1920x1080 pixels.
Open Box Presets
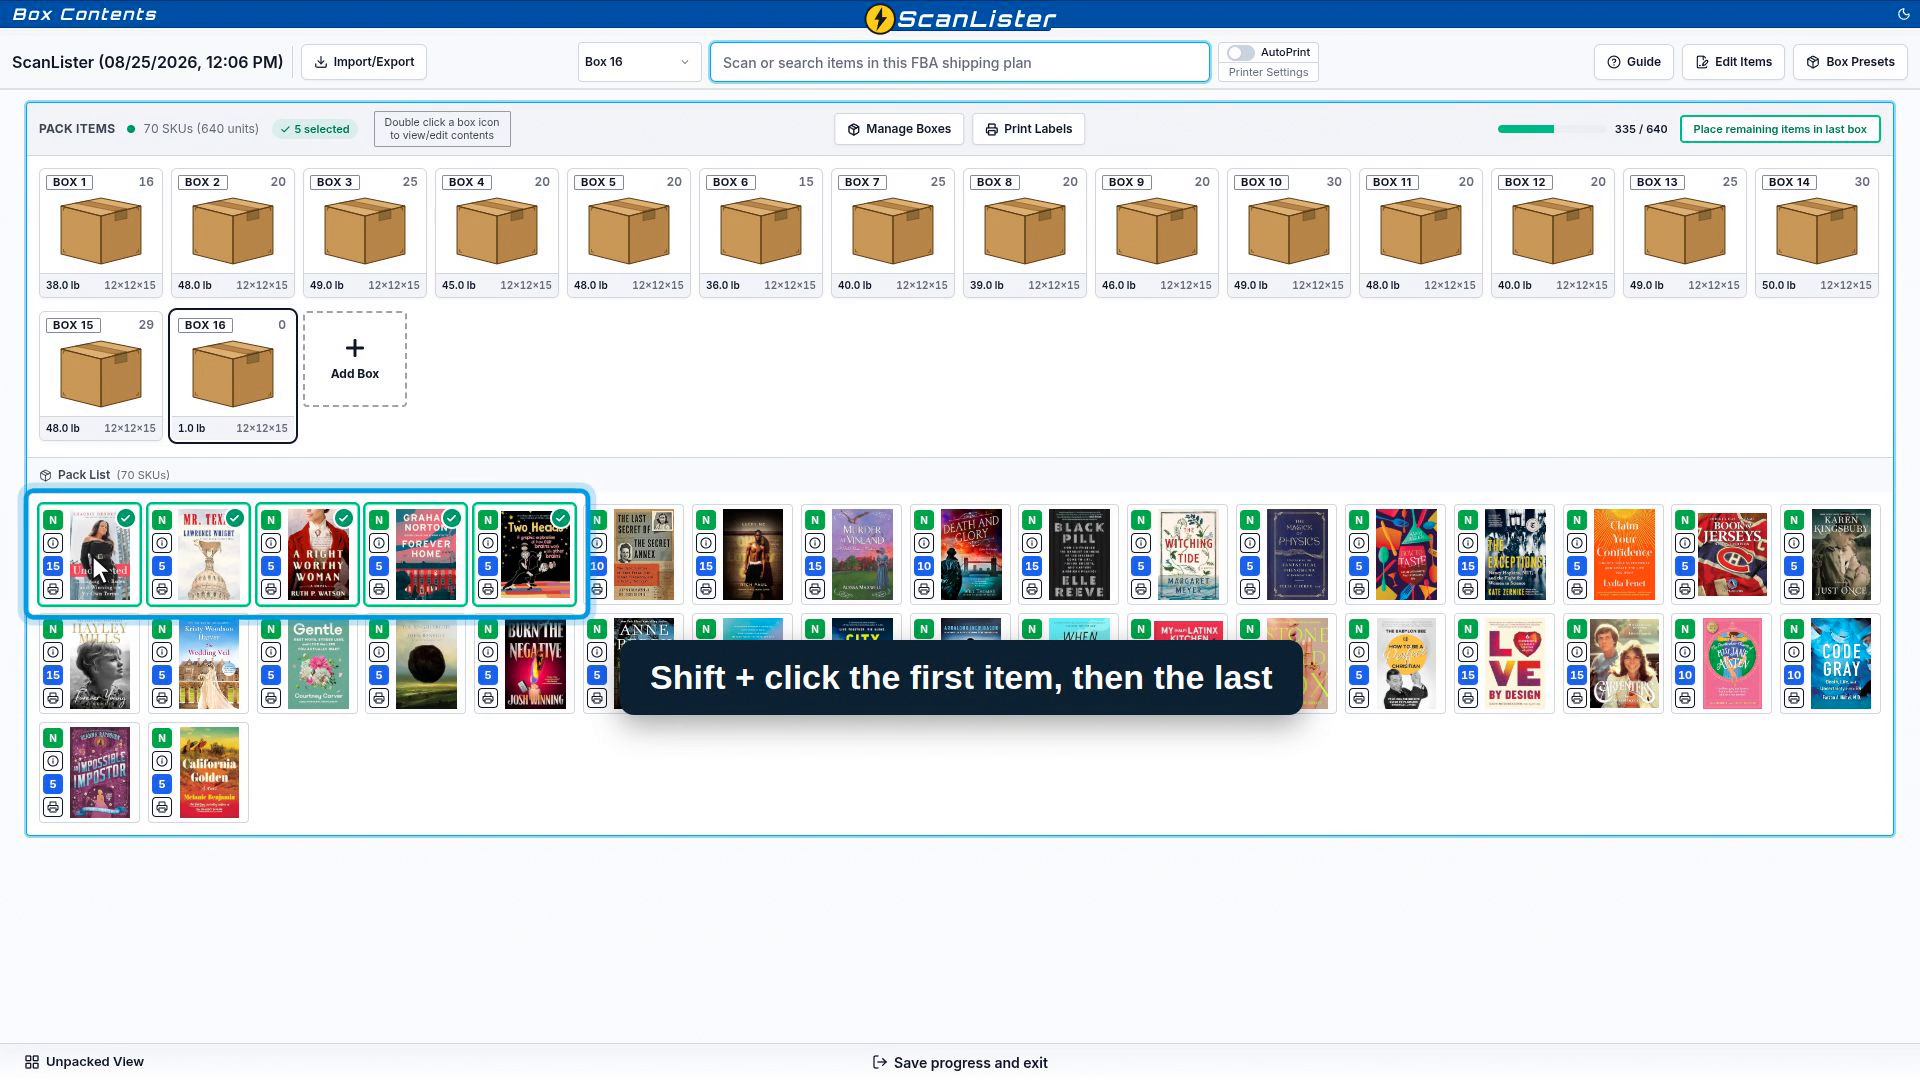pyautogui.click(x=1850, y=62)
